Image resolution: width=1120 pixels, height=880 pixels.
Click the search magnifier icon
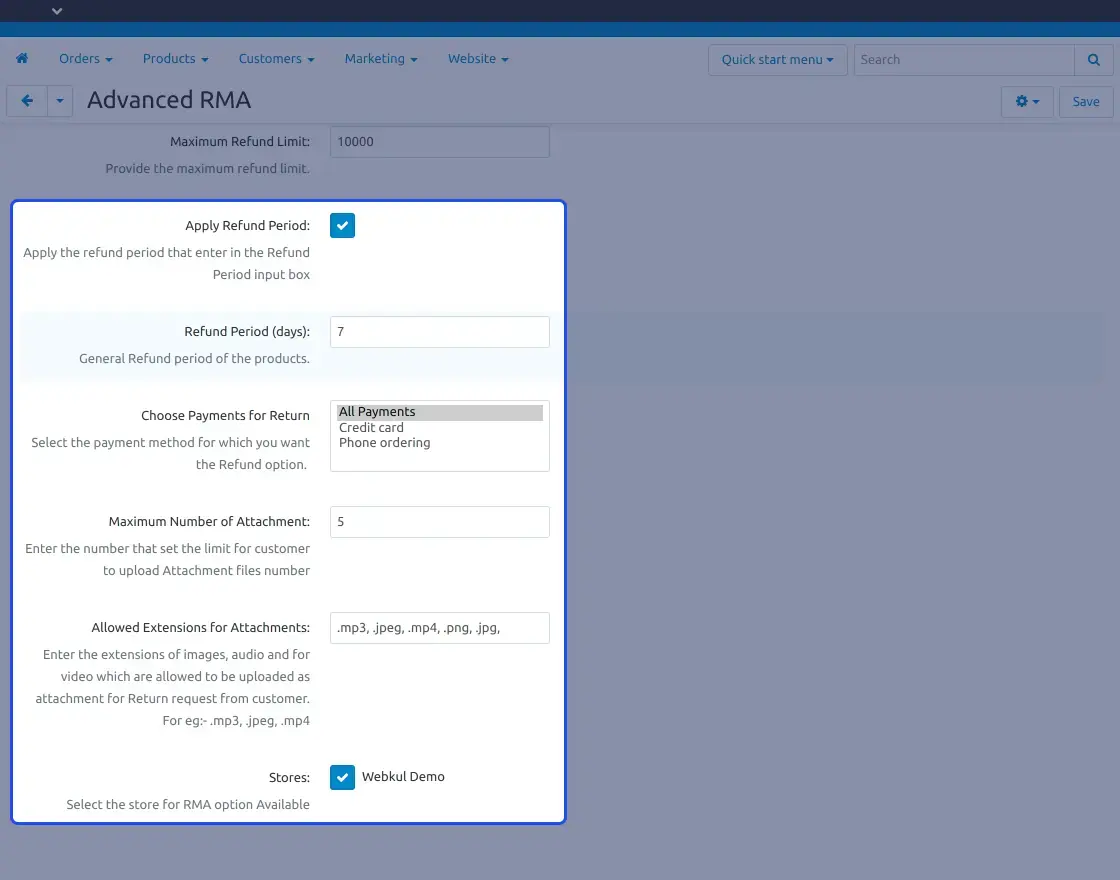click(1093, 60)
